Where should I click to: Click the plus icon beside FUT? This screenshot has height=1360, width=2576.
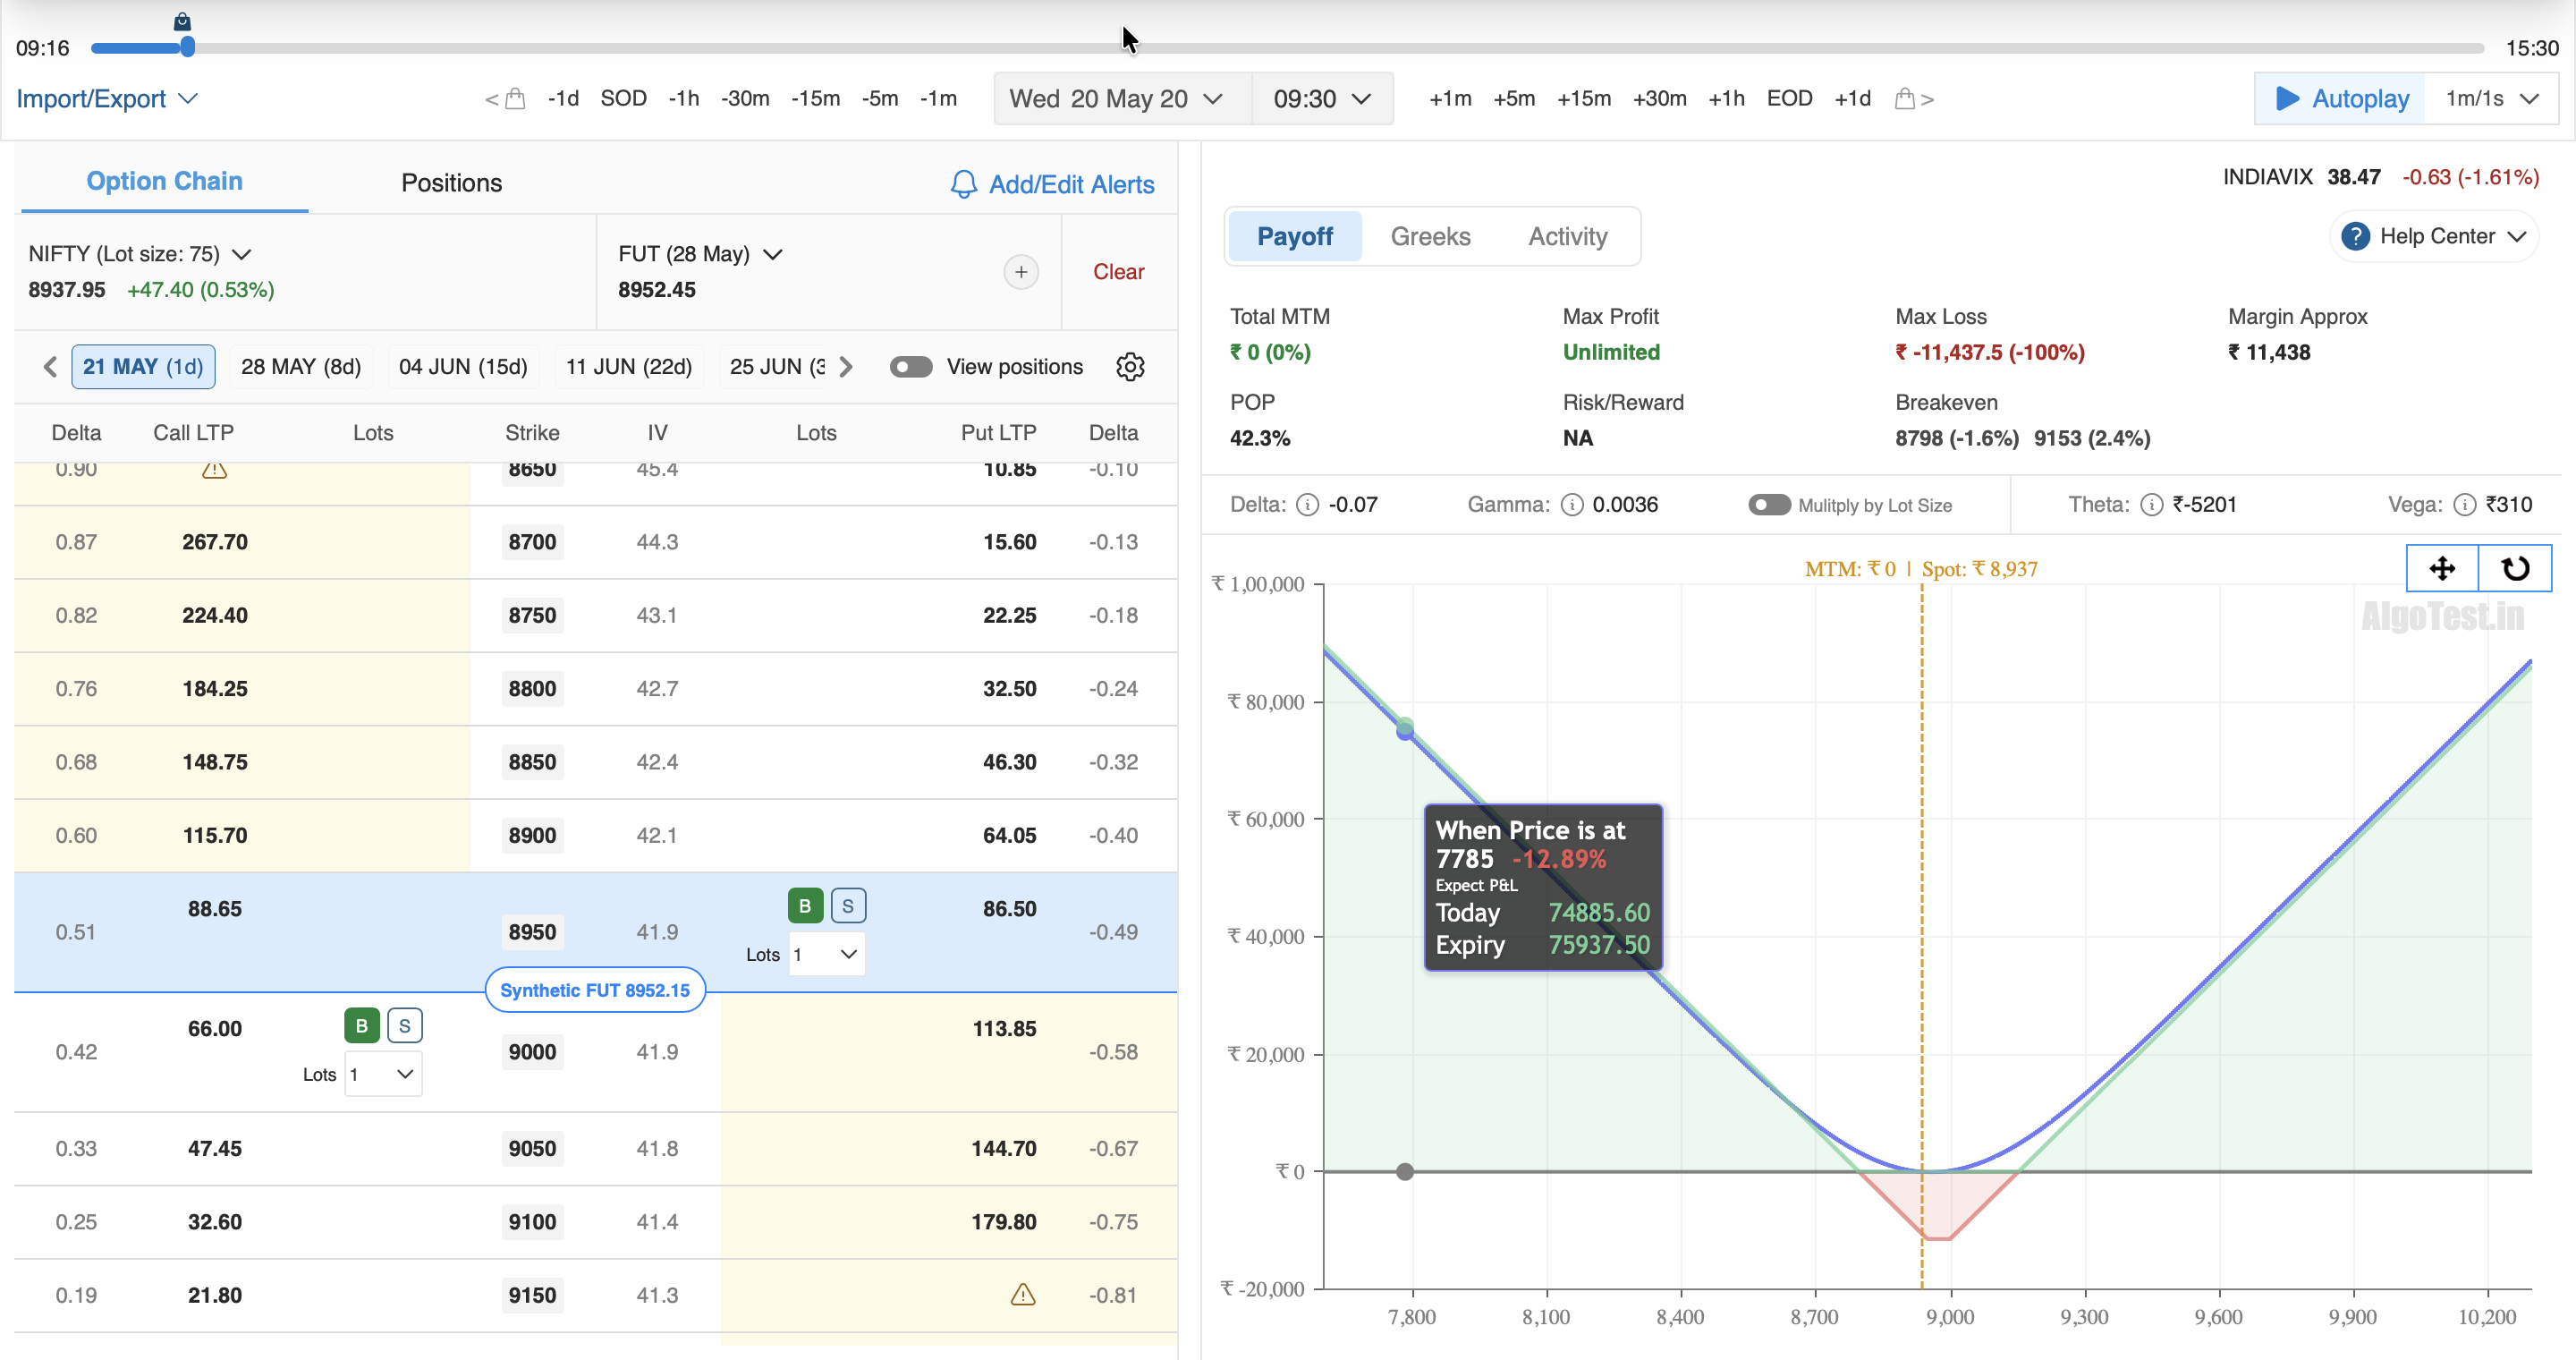click(x=1020, y=272)
